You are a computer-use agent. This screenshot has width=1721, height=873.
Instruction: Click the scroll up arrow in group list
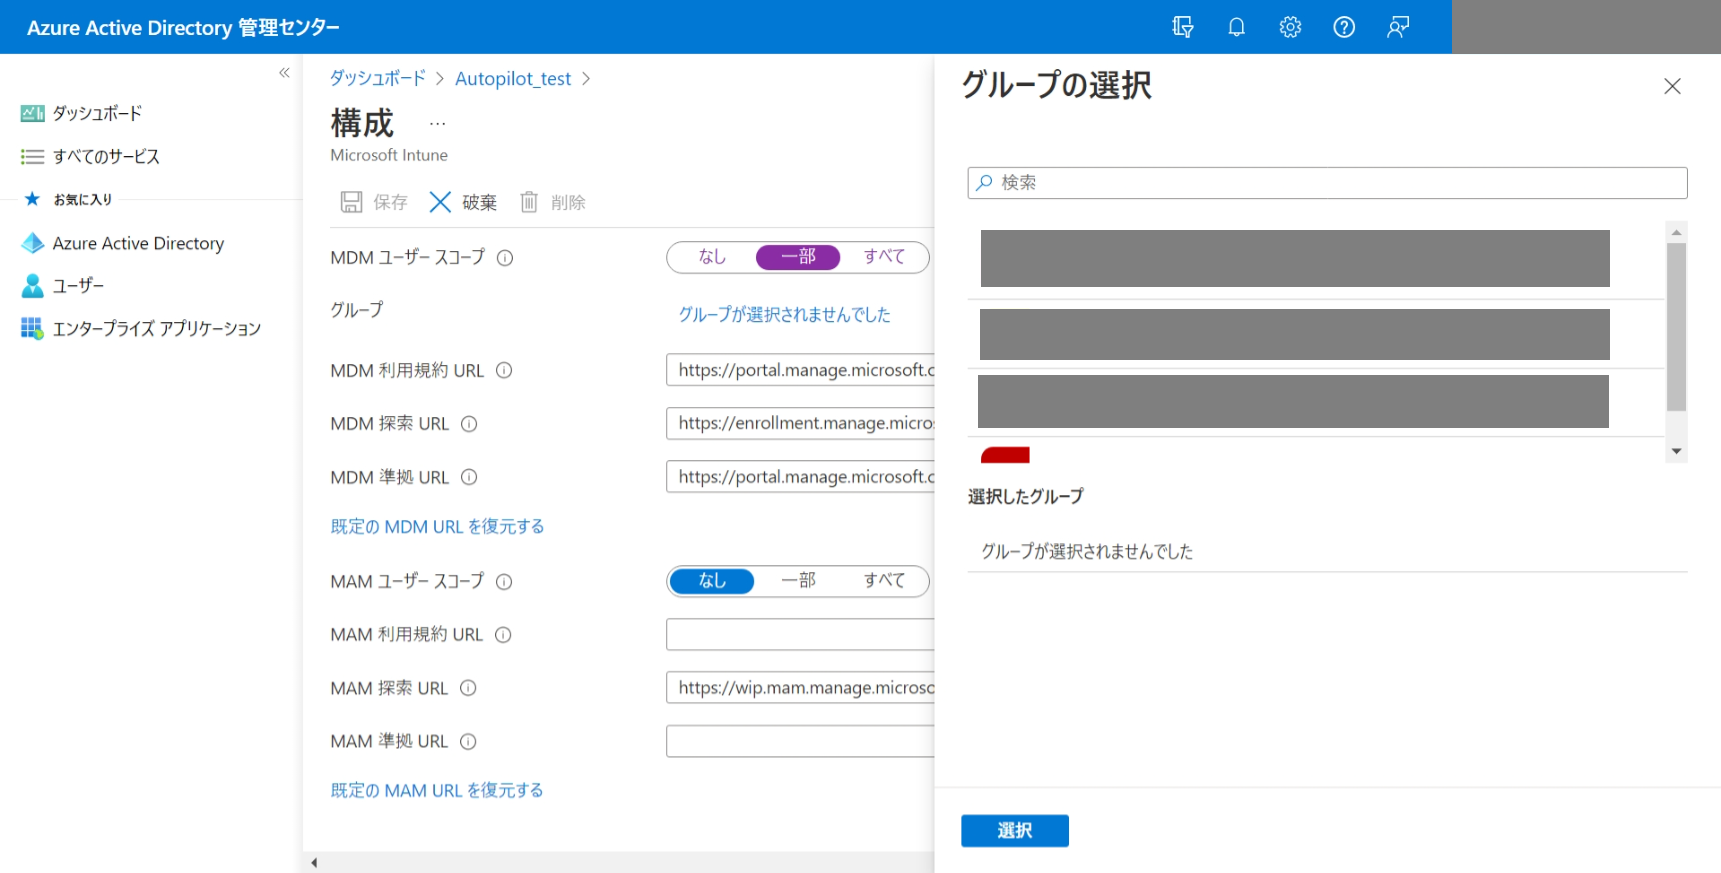tap(1677, 232)
